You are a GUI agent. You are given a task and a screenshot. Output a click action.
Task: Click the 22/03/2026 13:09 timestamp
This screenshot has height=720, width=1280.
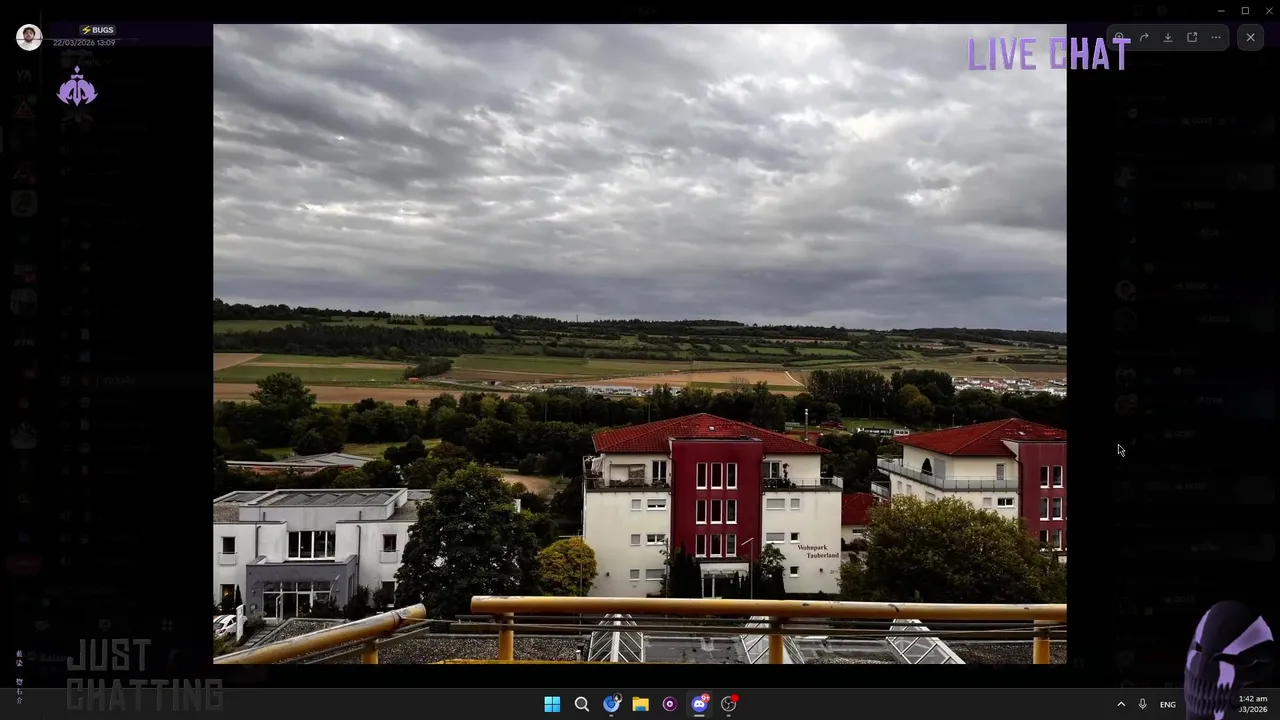point(84,43)
